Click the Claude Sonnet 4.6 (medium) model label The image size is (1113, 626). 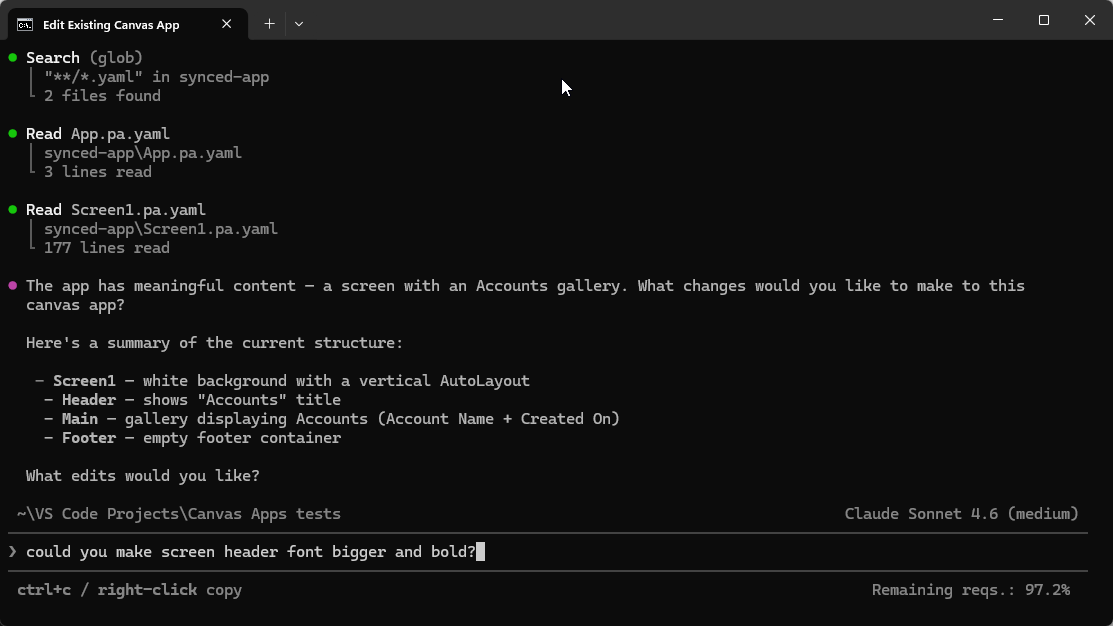point(961,514)
